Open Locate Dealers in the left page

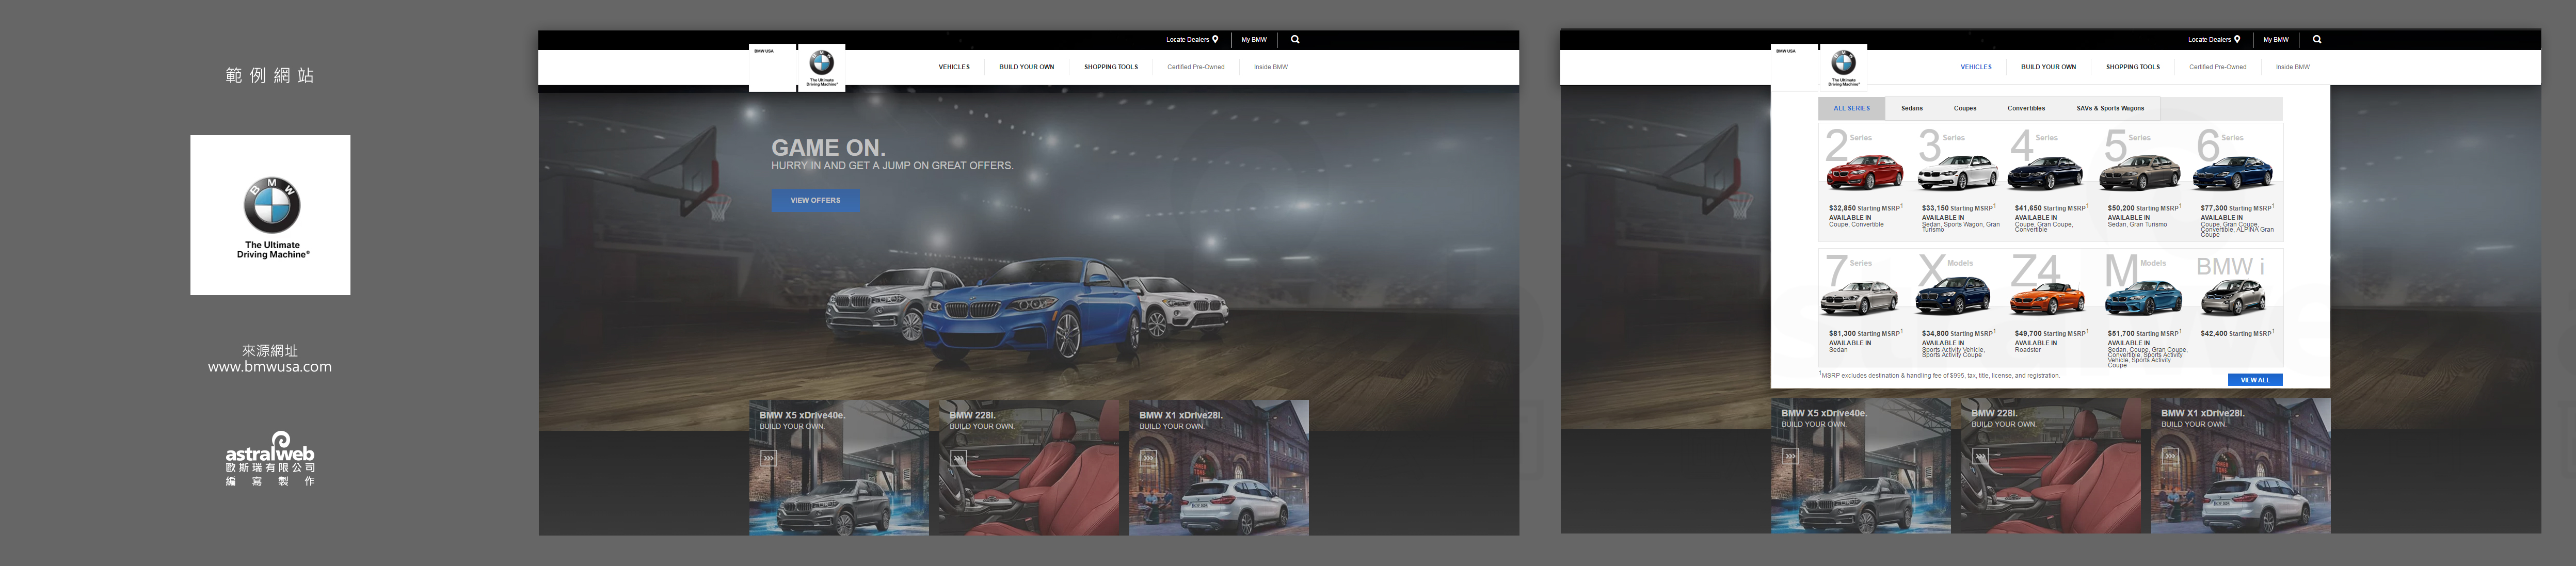1192,40
